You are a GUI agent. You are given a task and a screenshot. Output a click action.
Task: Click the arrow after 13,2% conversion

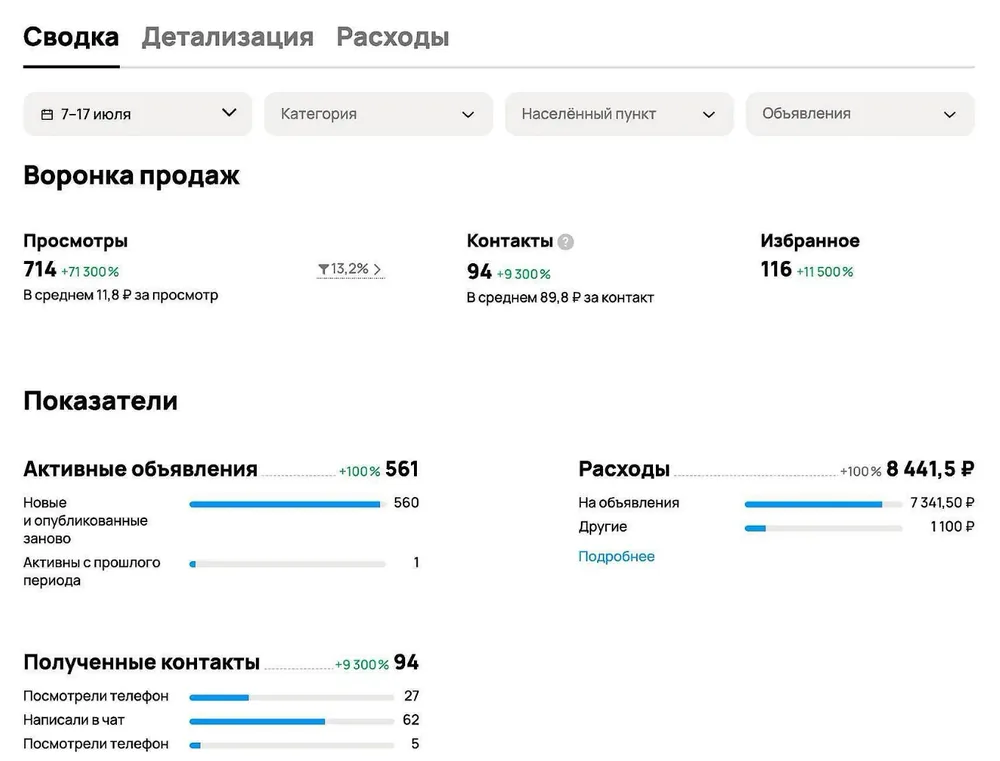377,269
